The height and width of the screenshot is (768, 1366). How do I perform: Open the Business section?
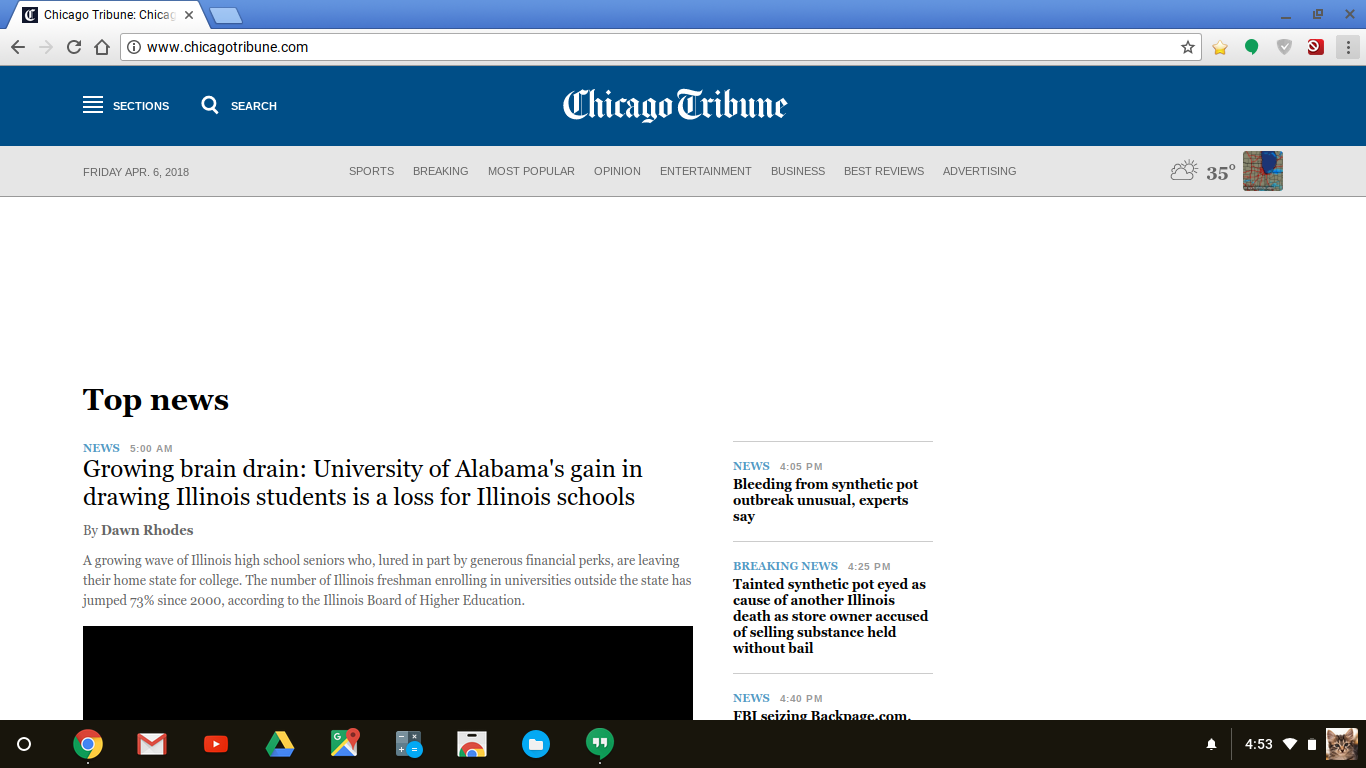[798, 171]
